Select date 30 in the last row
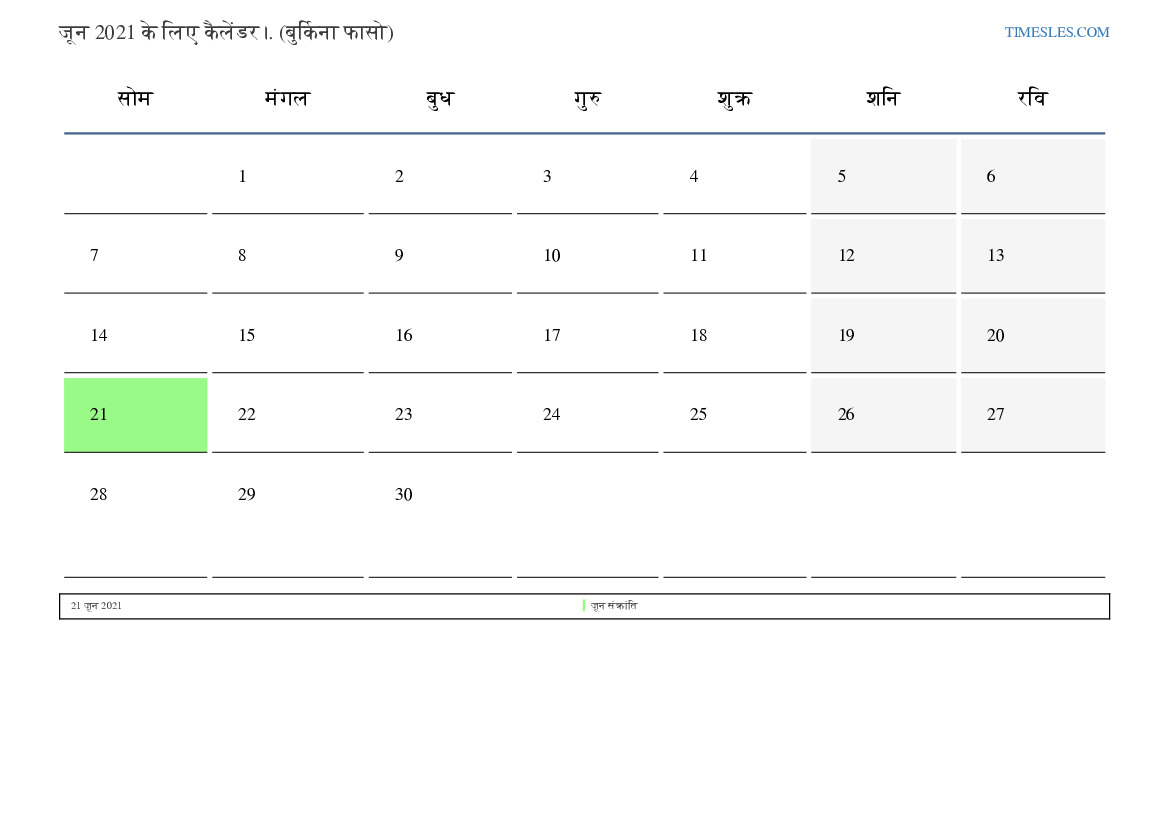The height and width of the screenshot is (827, 1169). (x=404, y=494)
